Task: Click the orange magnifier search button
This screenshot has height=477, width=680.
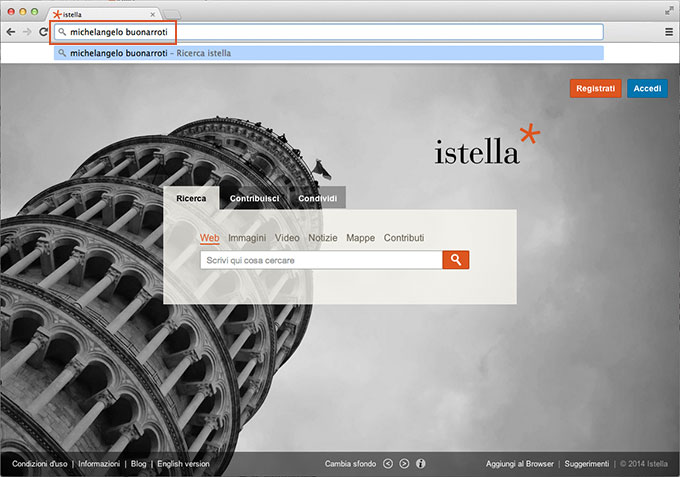Action: point(455,260)
